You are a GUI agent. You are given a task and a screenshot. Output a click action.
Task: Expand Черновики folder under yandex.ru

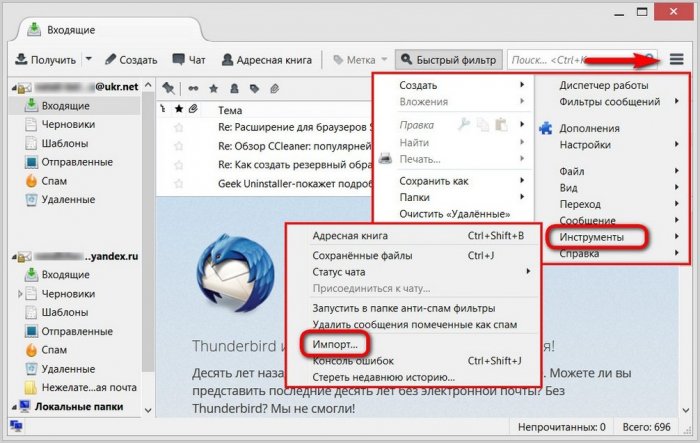(21, 294)
